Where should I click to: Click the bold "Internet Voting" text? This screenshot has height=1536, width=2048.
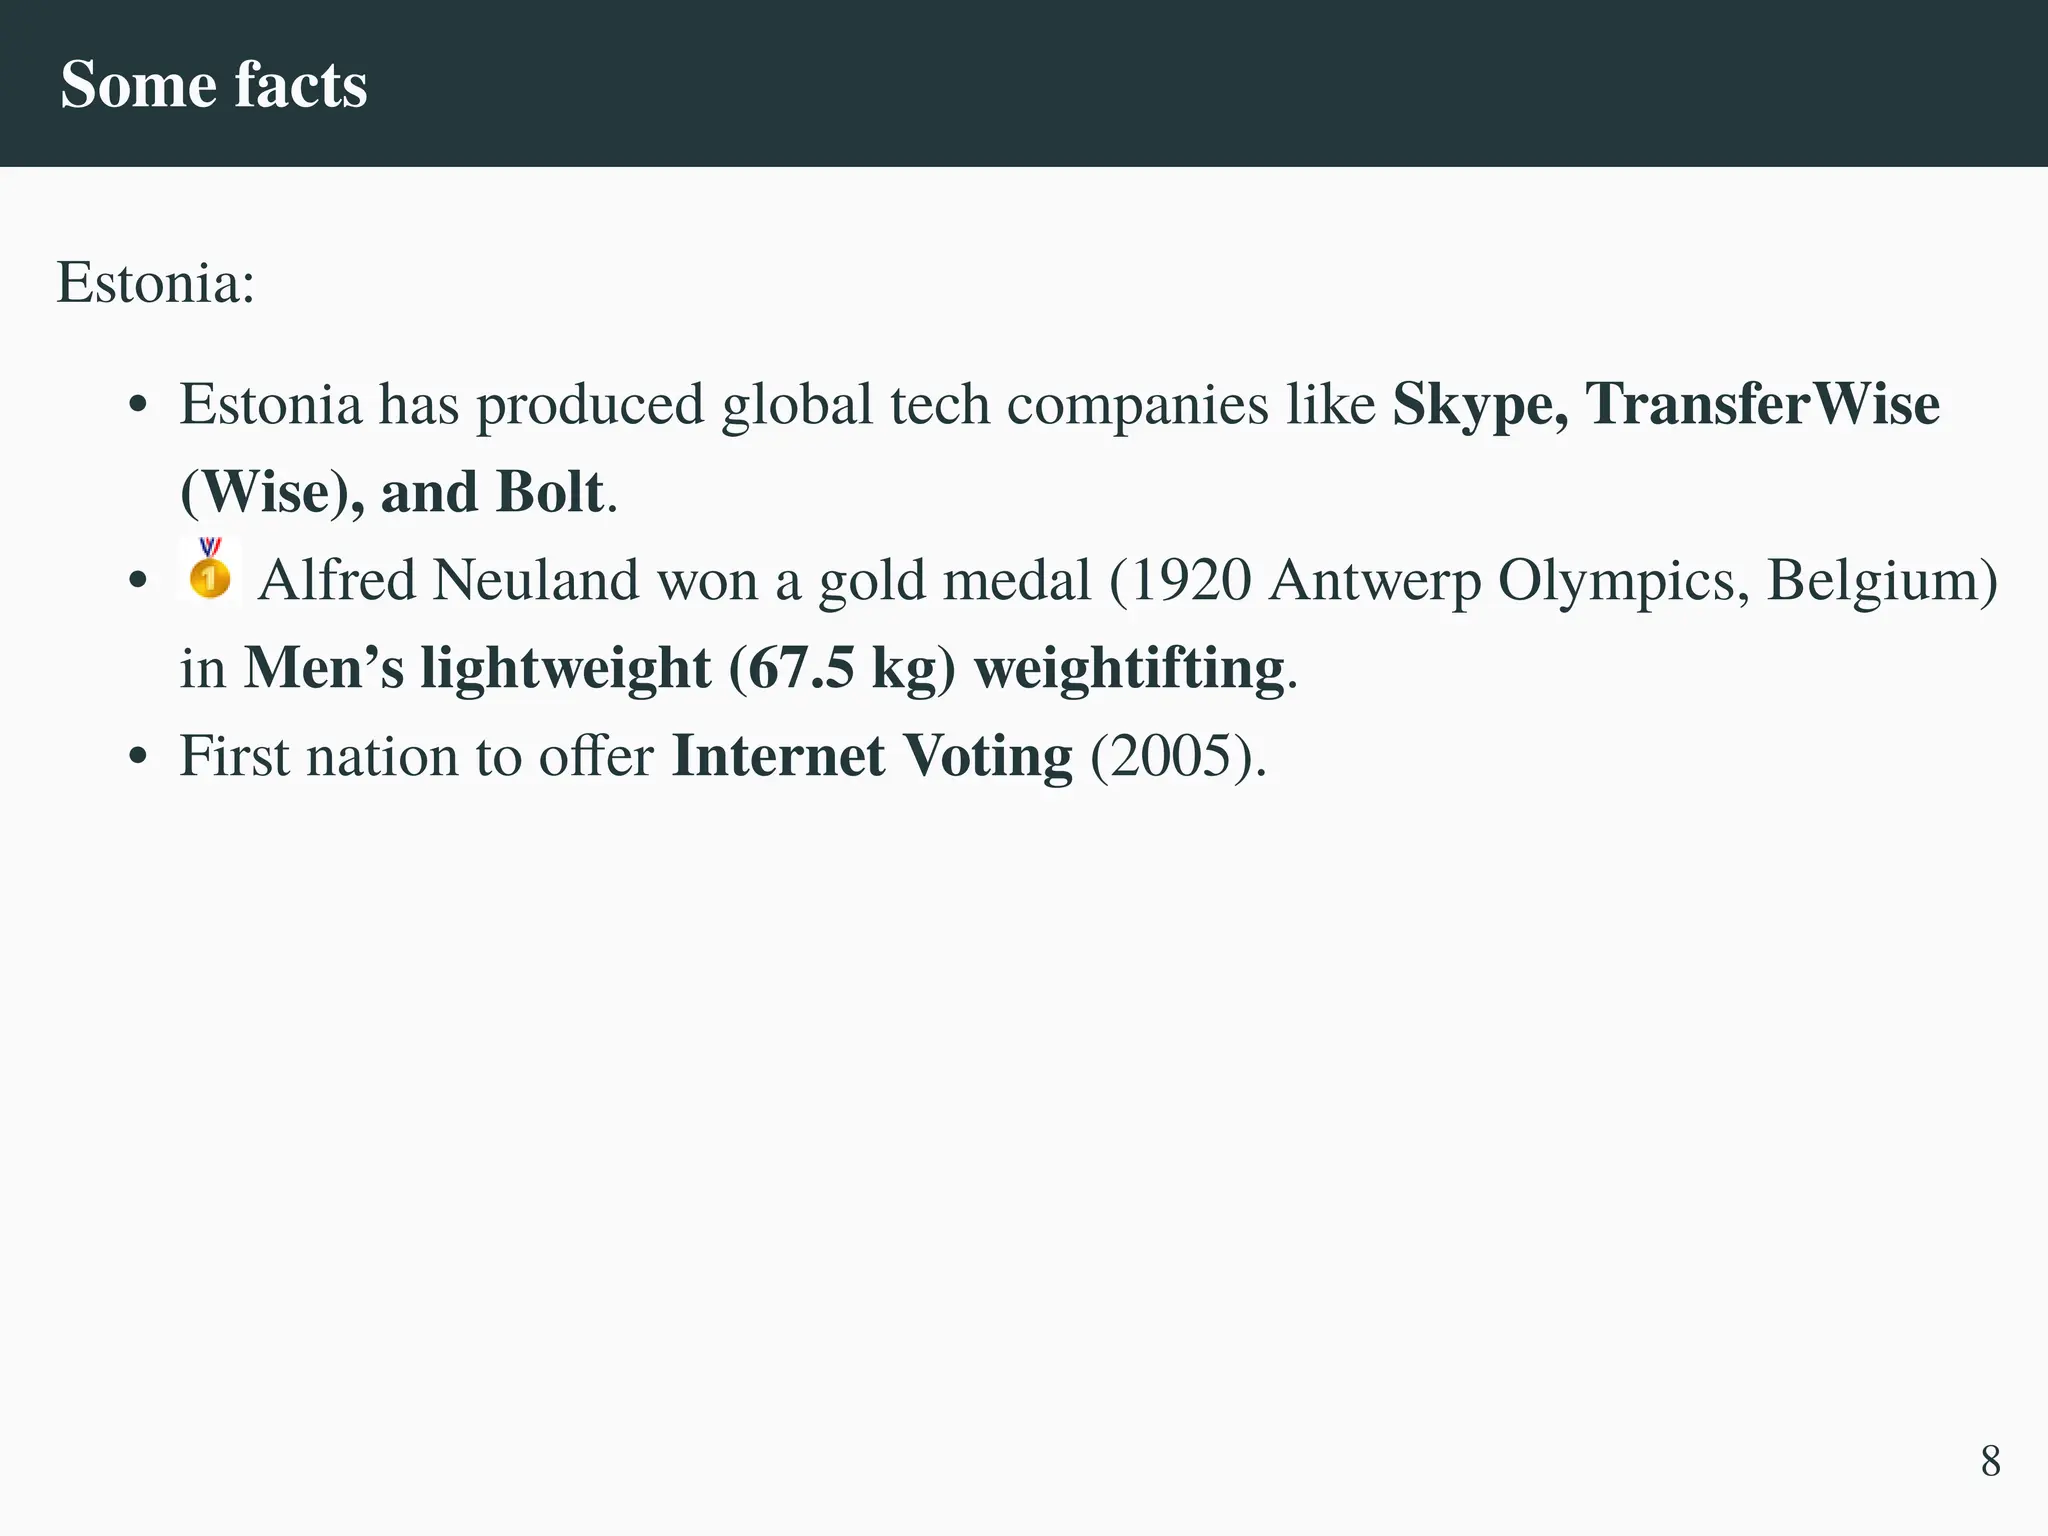[872, 756]
